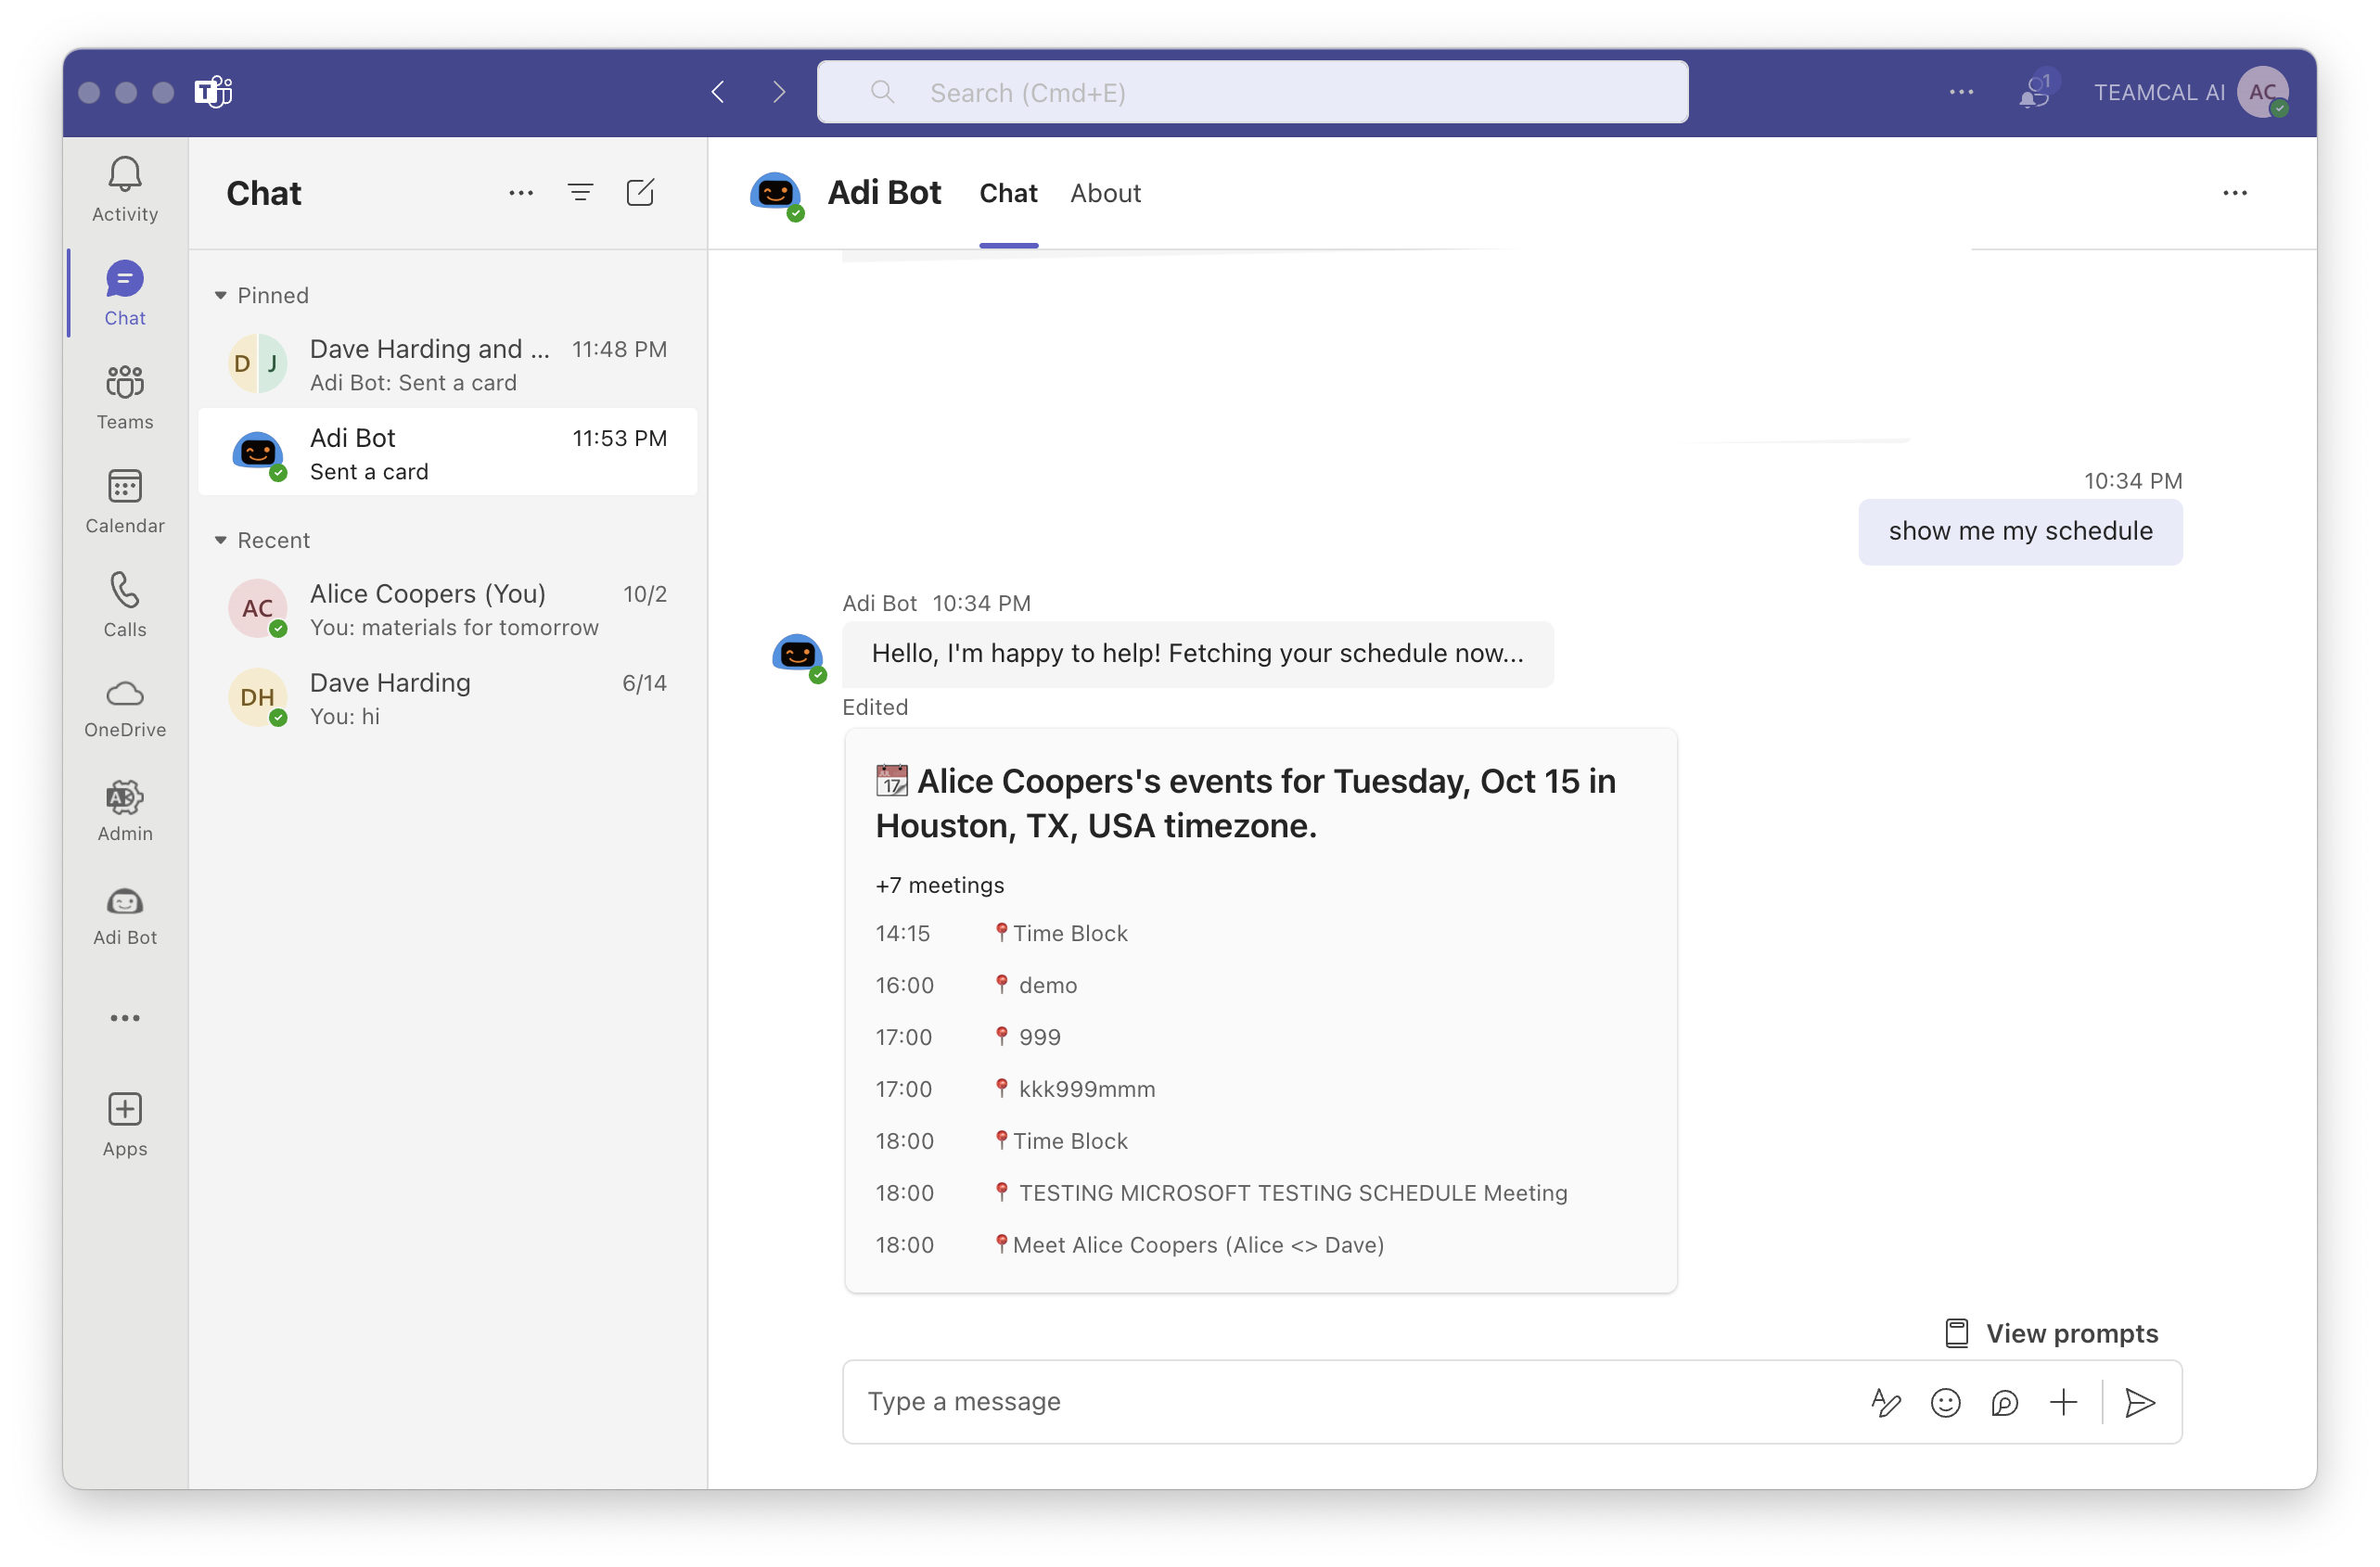This screenshot has width=2380, height=1567.
Task: Collapse the Pinned chats section
Action: pyautogui.click(x=221, y=295)
